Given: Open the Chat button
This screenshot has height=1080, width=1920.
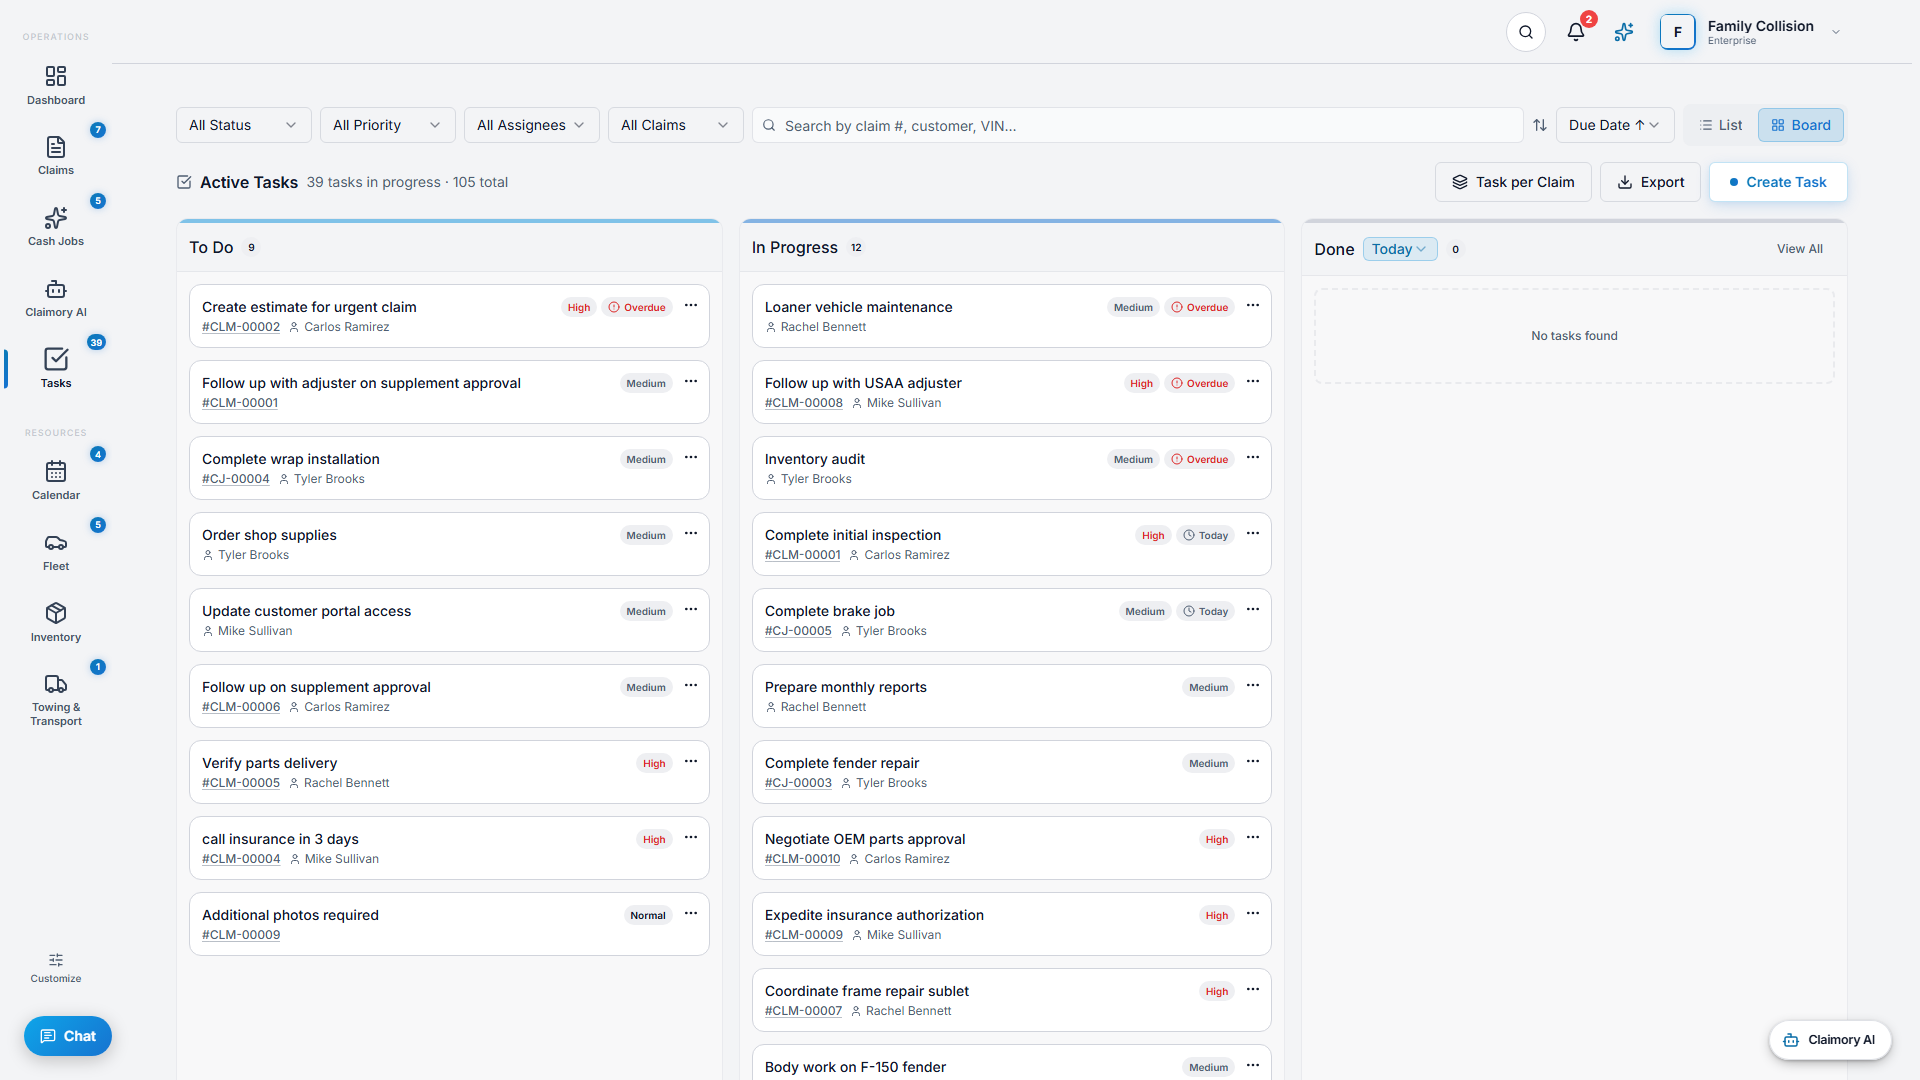Looking at the screenshot, I should tap(68, 1036).
